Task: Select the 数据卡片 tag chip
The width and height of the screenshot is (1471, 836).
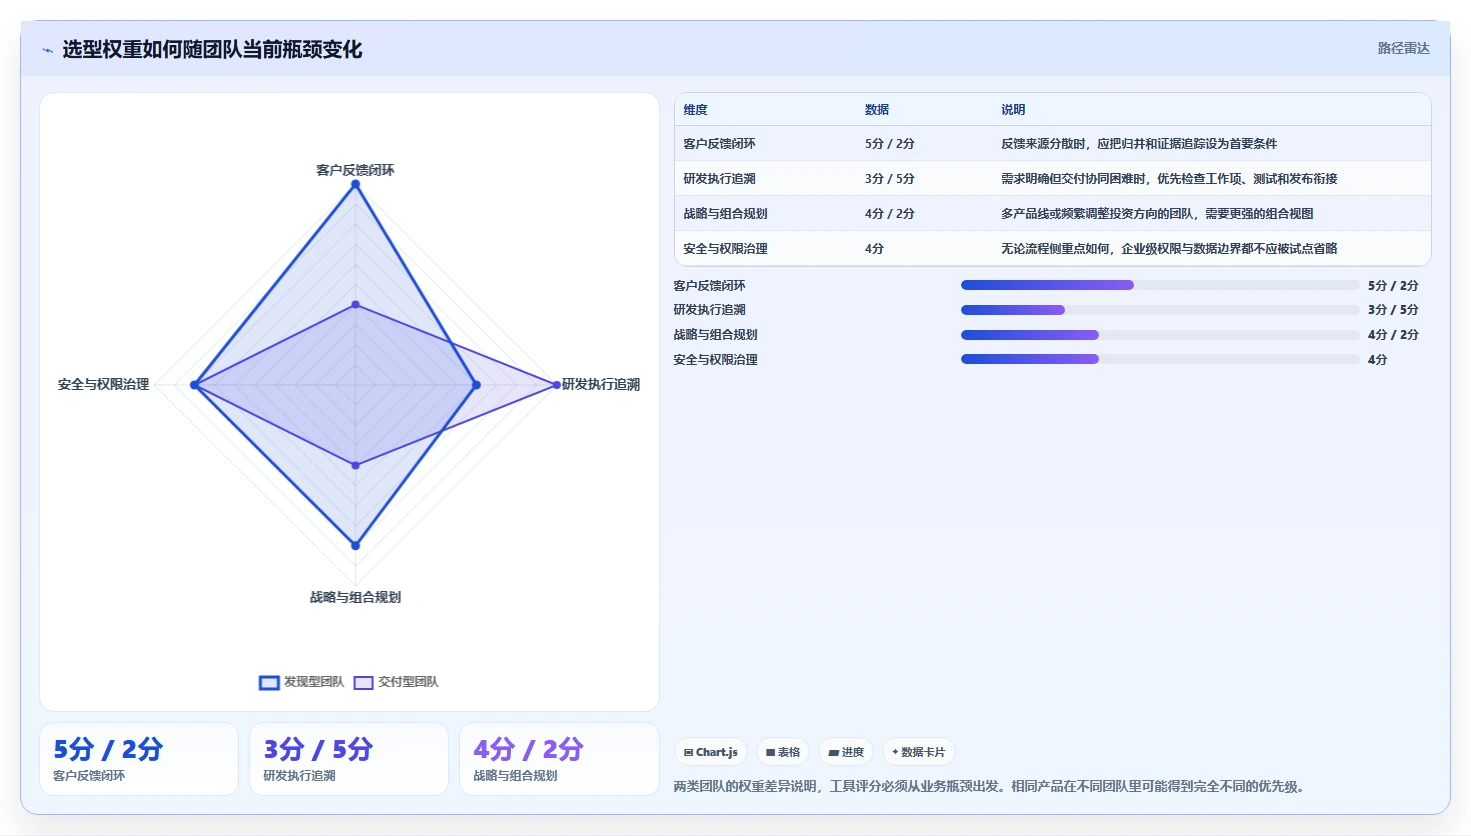Action: tap(918, 752)
